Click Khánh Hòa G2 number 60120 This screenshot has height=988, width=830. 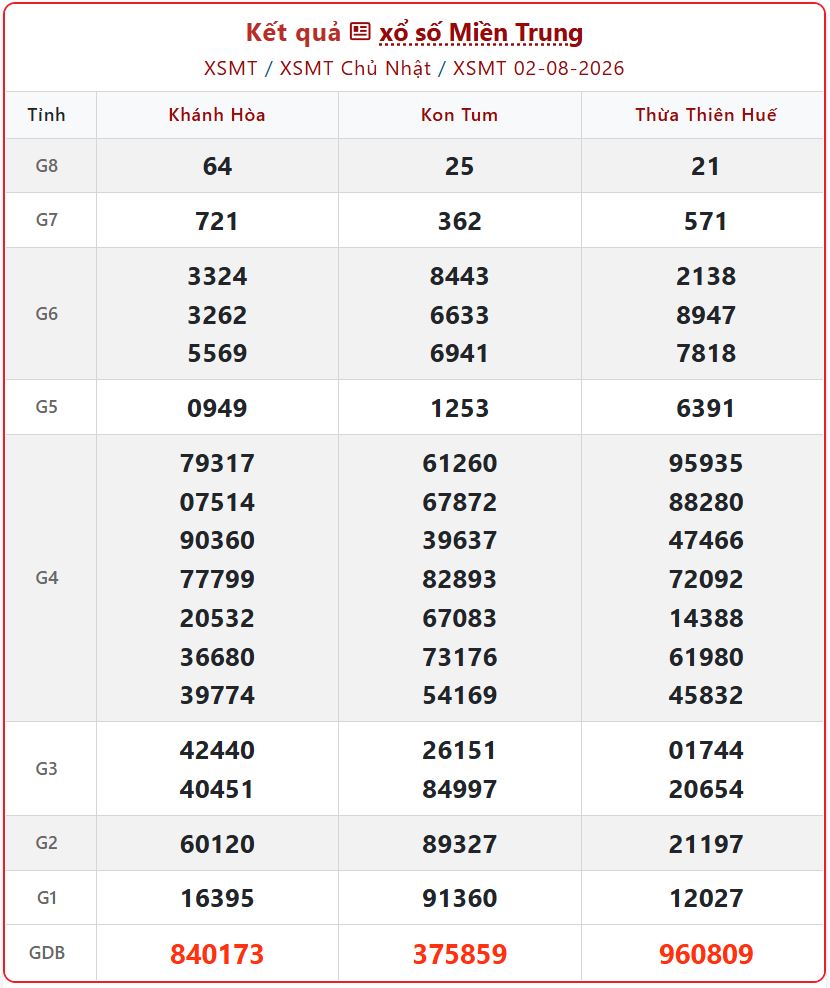click(217, 844)
